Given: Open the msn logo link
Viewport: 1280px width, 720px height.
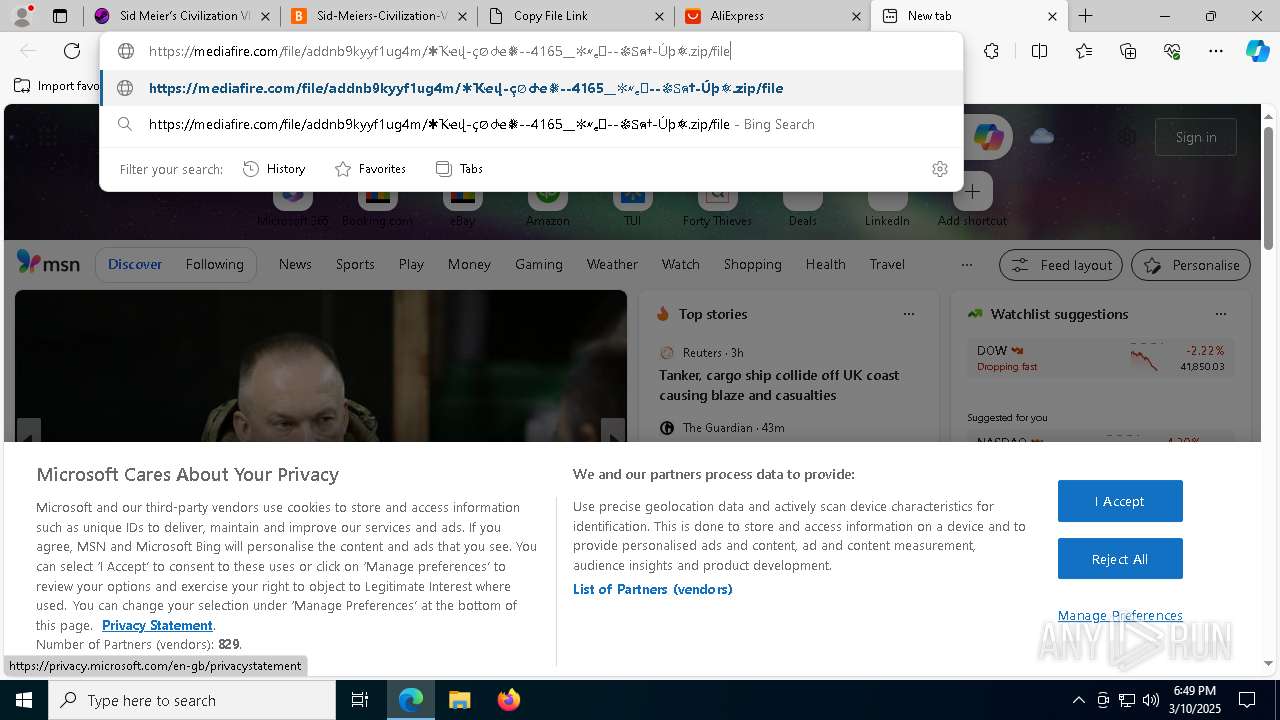Looking at the screenshot, I should tap(48, 264).
